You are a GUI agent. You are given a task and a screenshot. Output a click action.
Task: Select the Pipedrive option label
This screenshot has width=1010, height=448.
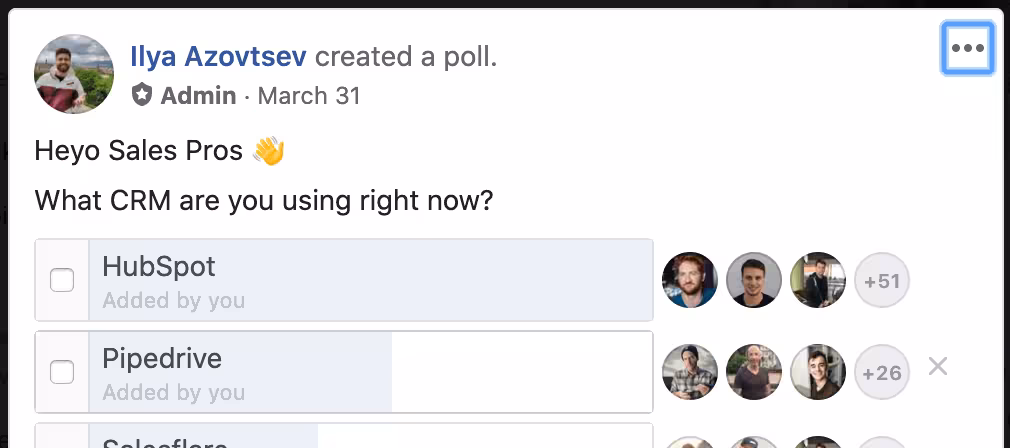click(162, 359)
